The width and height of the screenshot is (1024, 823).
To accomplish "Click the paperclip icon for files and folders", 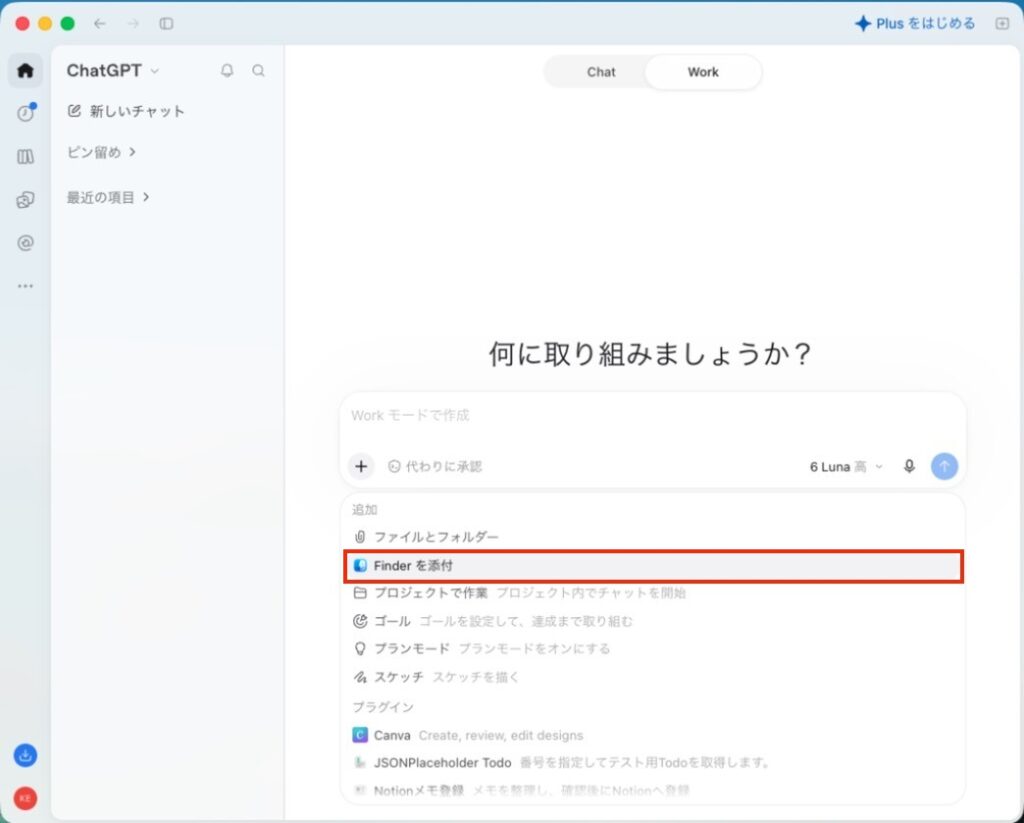I will (360, 537).
